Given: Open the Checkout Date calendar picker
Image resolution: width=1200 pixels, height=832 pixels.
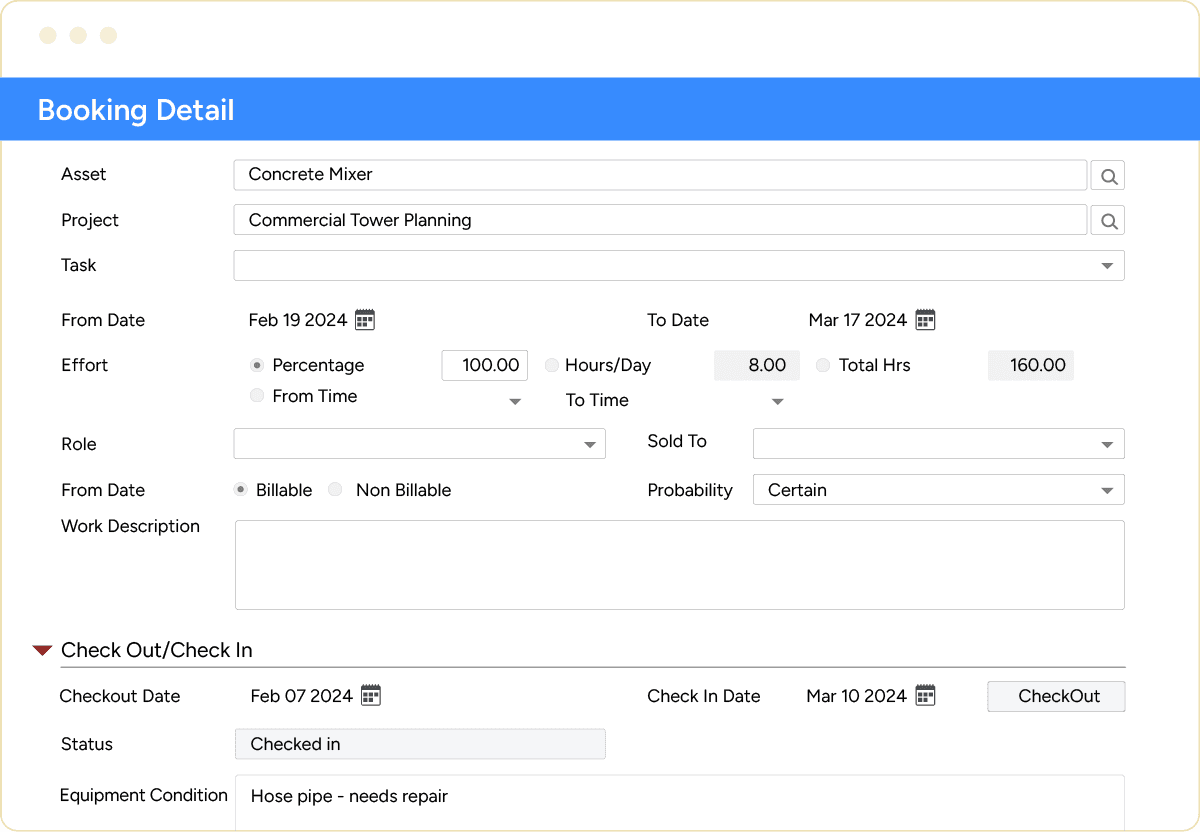Looking at the screenshot, I should 371,695.
